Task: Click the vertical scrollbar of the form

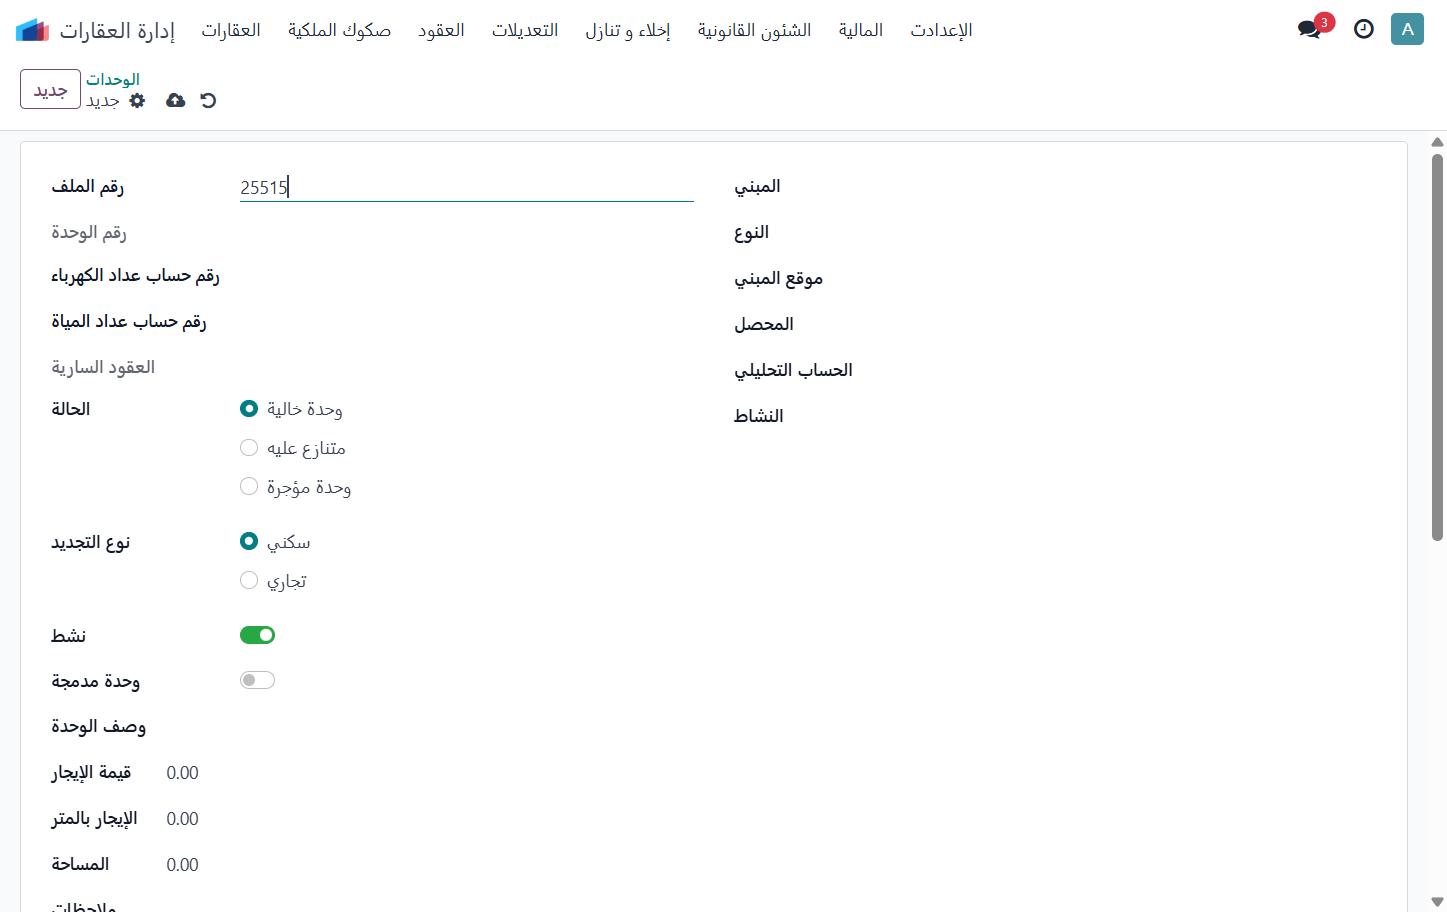Action: (1437, 347)
